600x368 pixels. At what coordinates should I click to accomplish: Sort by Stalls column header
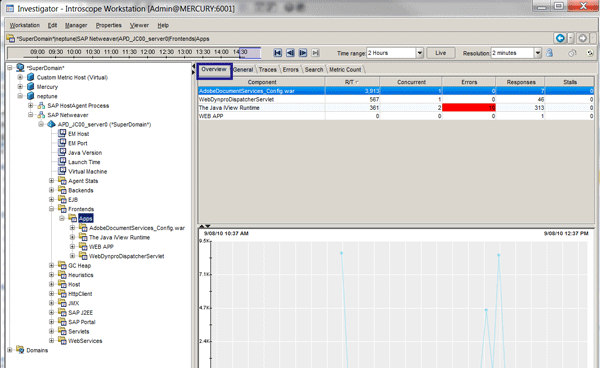pos(570,82)
